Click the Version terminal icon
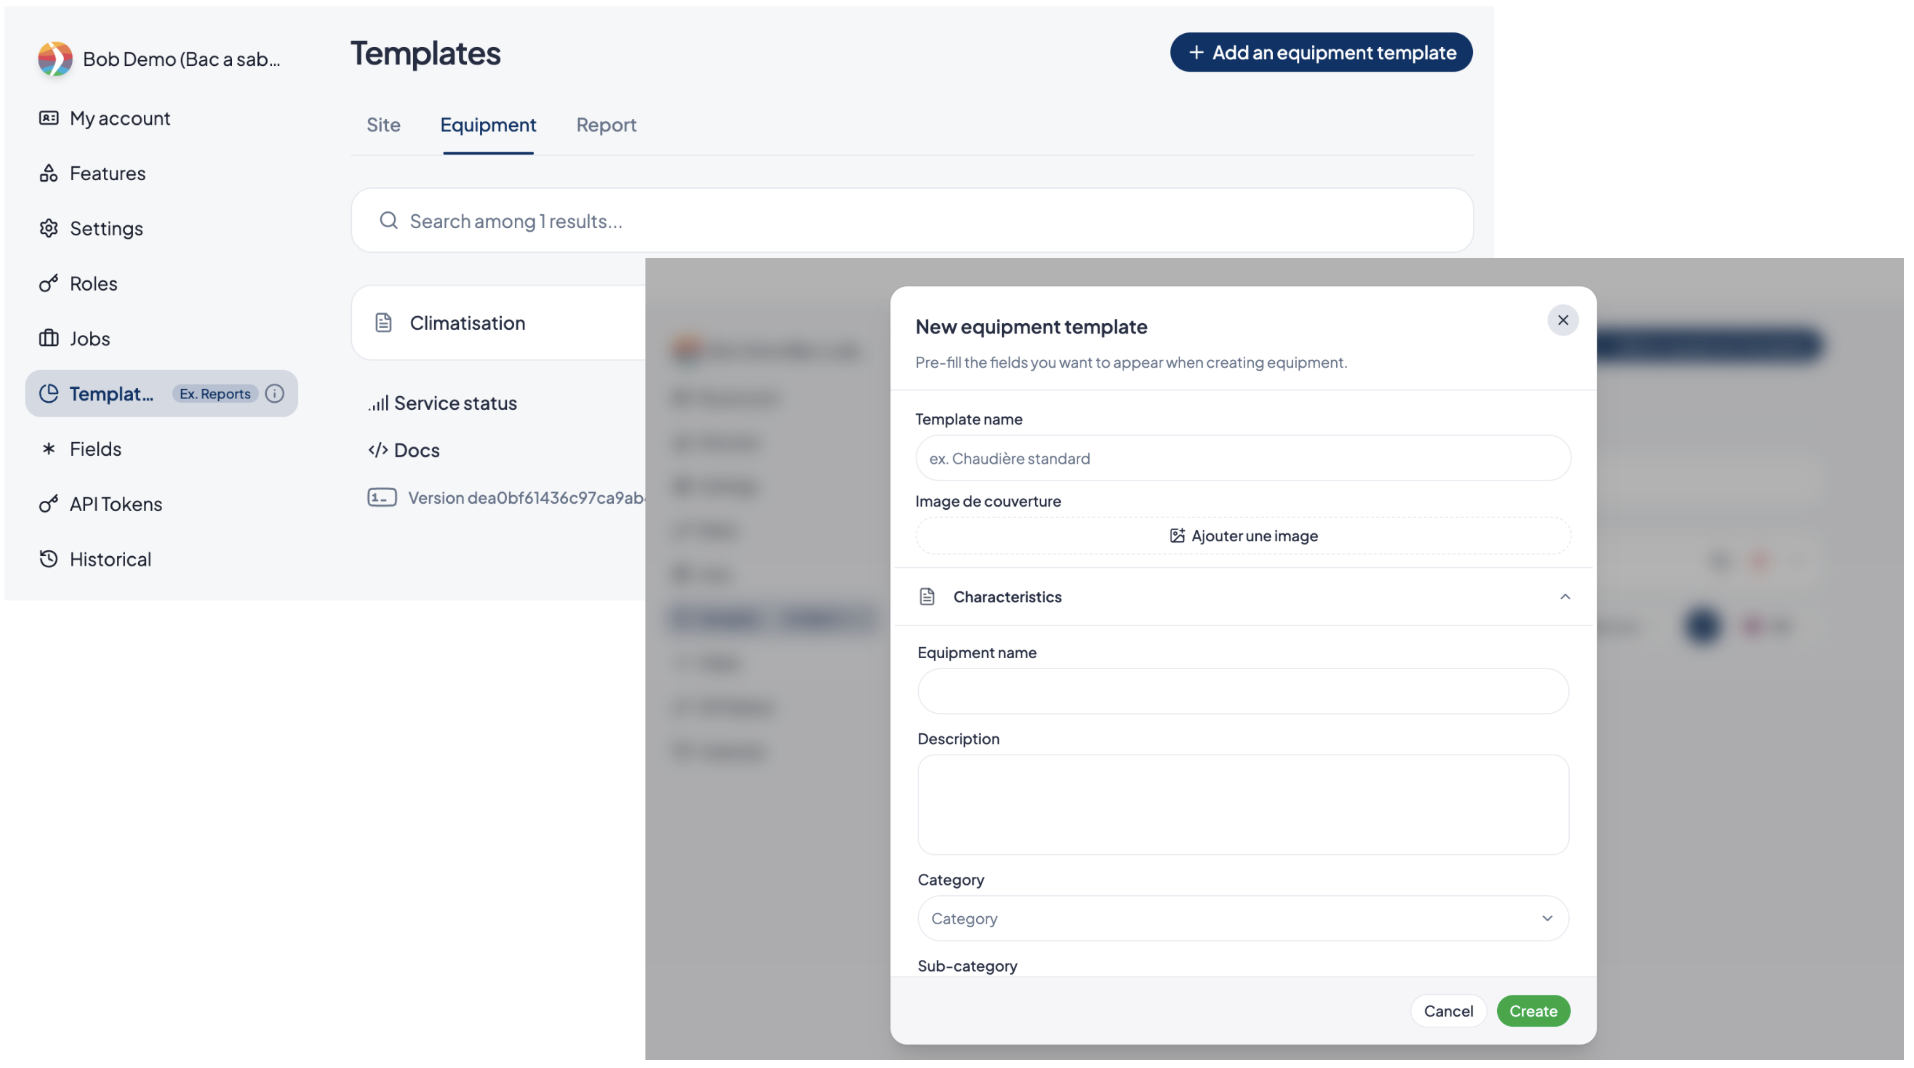 point(382,498)
